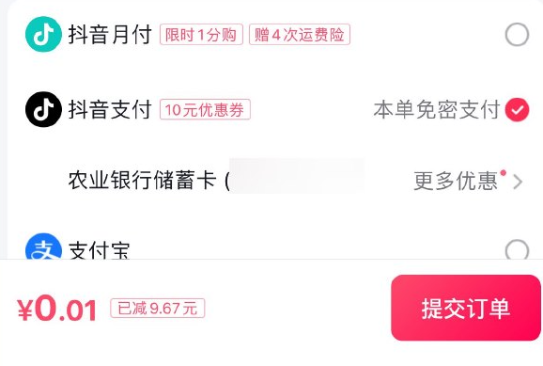Click the 限时1分购 promo tag
The image size is (543, 366).
pyautogui.click(x=201, y=35)
